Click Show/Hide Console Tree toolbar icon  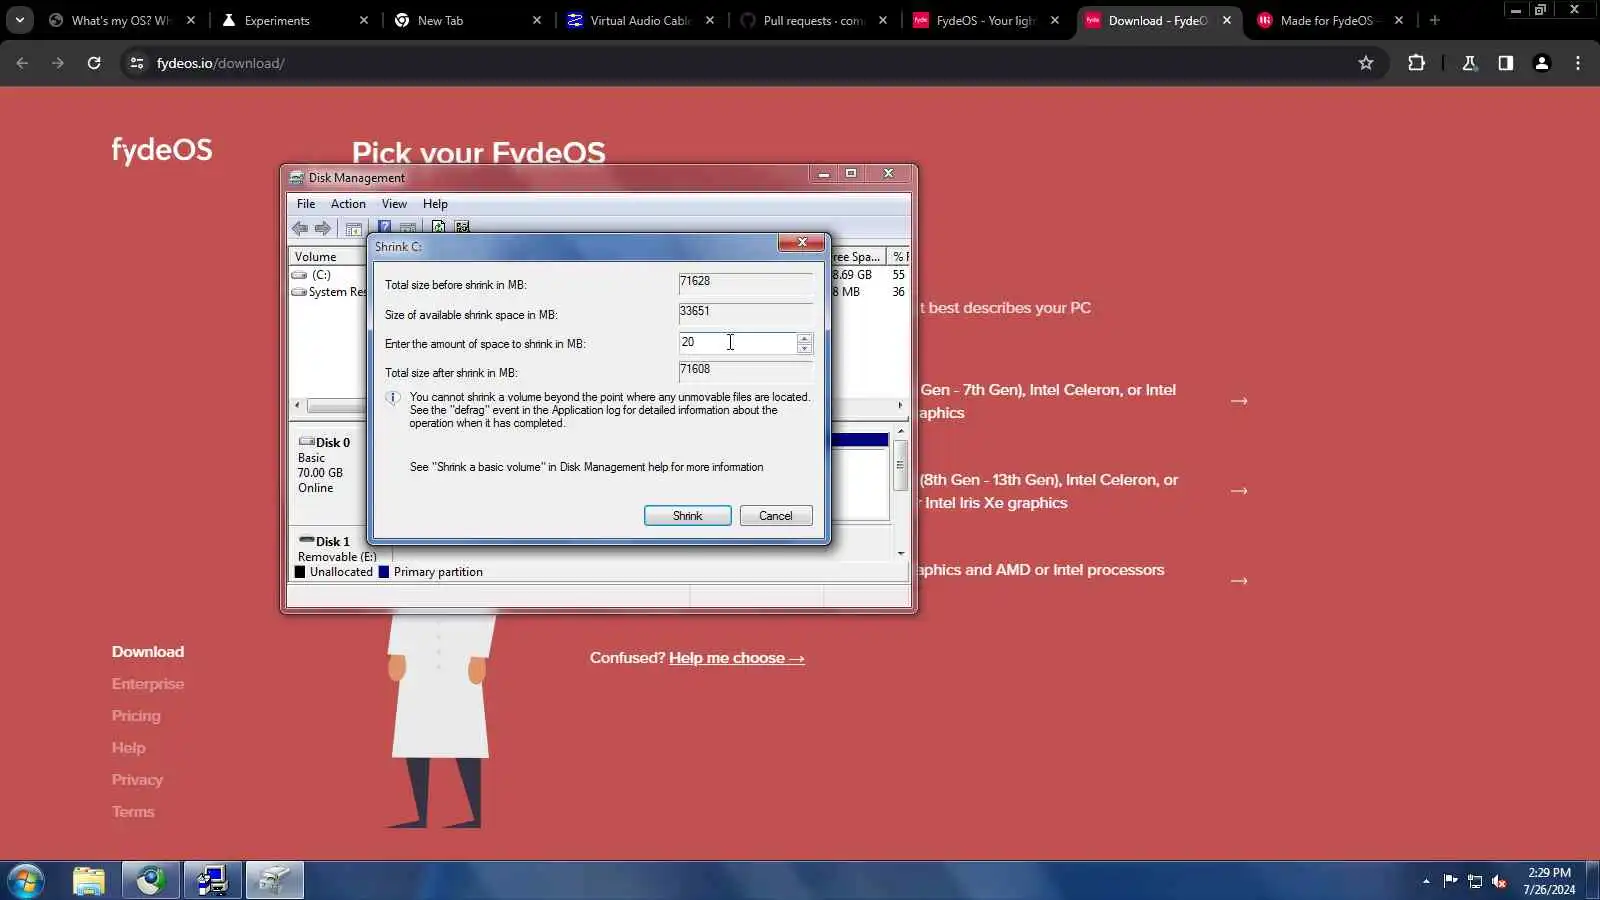point(353,228)
